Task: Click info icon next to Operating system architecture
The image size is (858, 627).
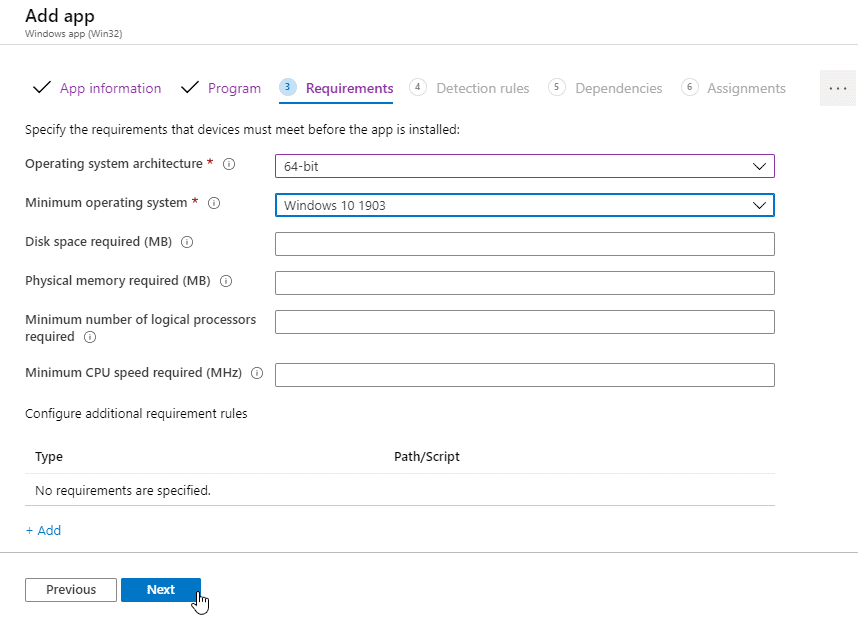Action: pyautogui.click(x=229, y=164)
